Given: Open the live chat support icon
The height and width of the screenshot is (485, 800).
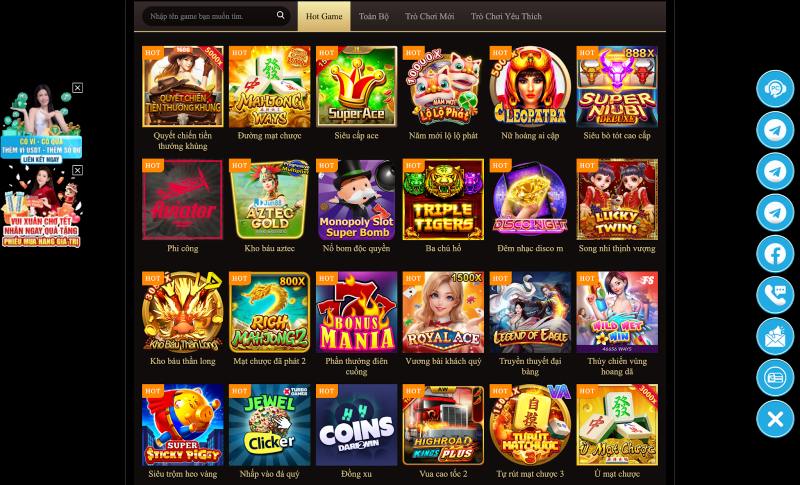Looking at the screenshot, I should (x=775, y=89).
